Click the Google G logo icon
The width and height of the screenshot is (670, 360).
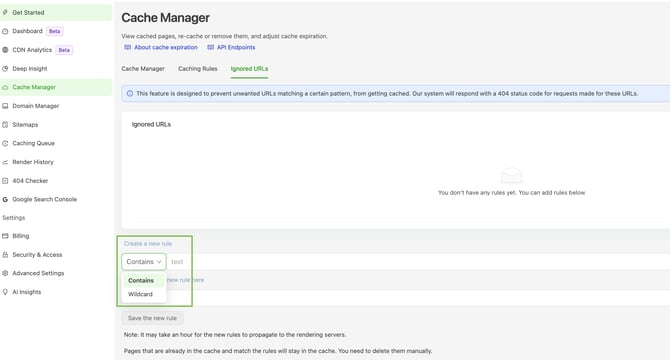tap(5, 199)
